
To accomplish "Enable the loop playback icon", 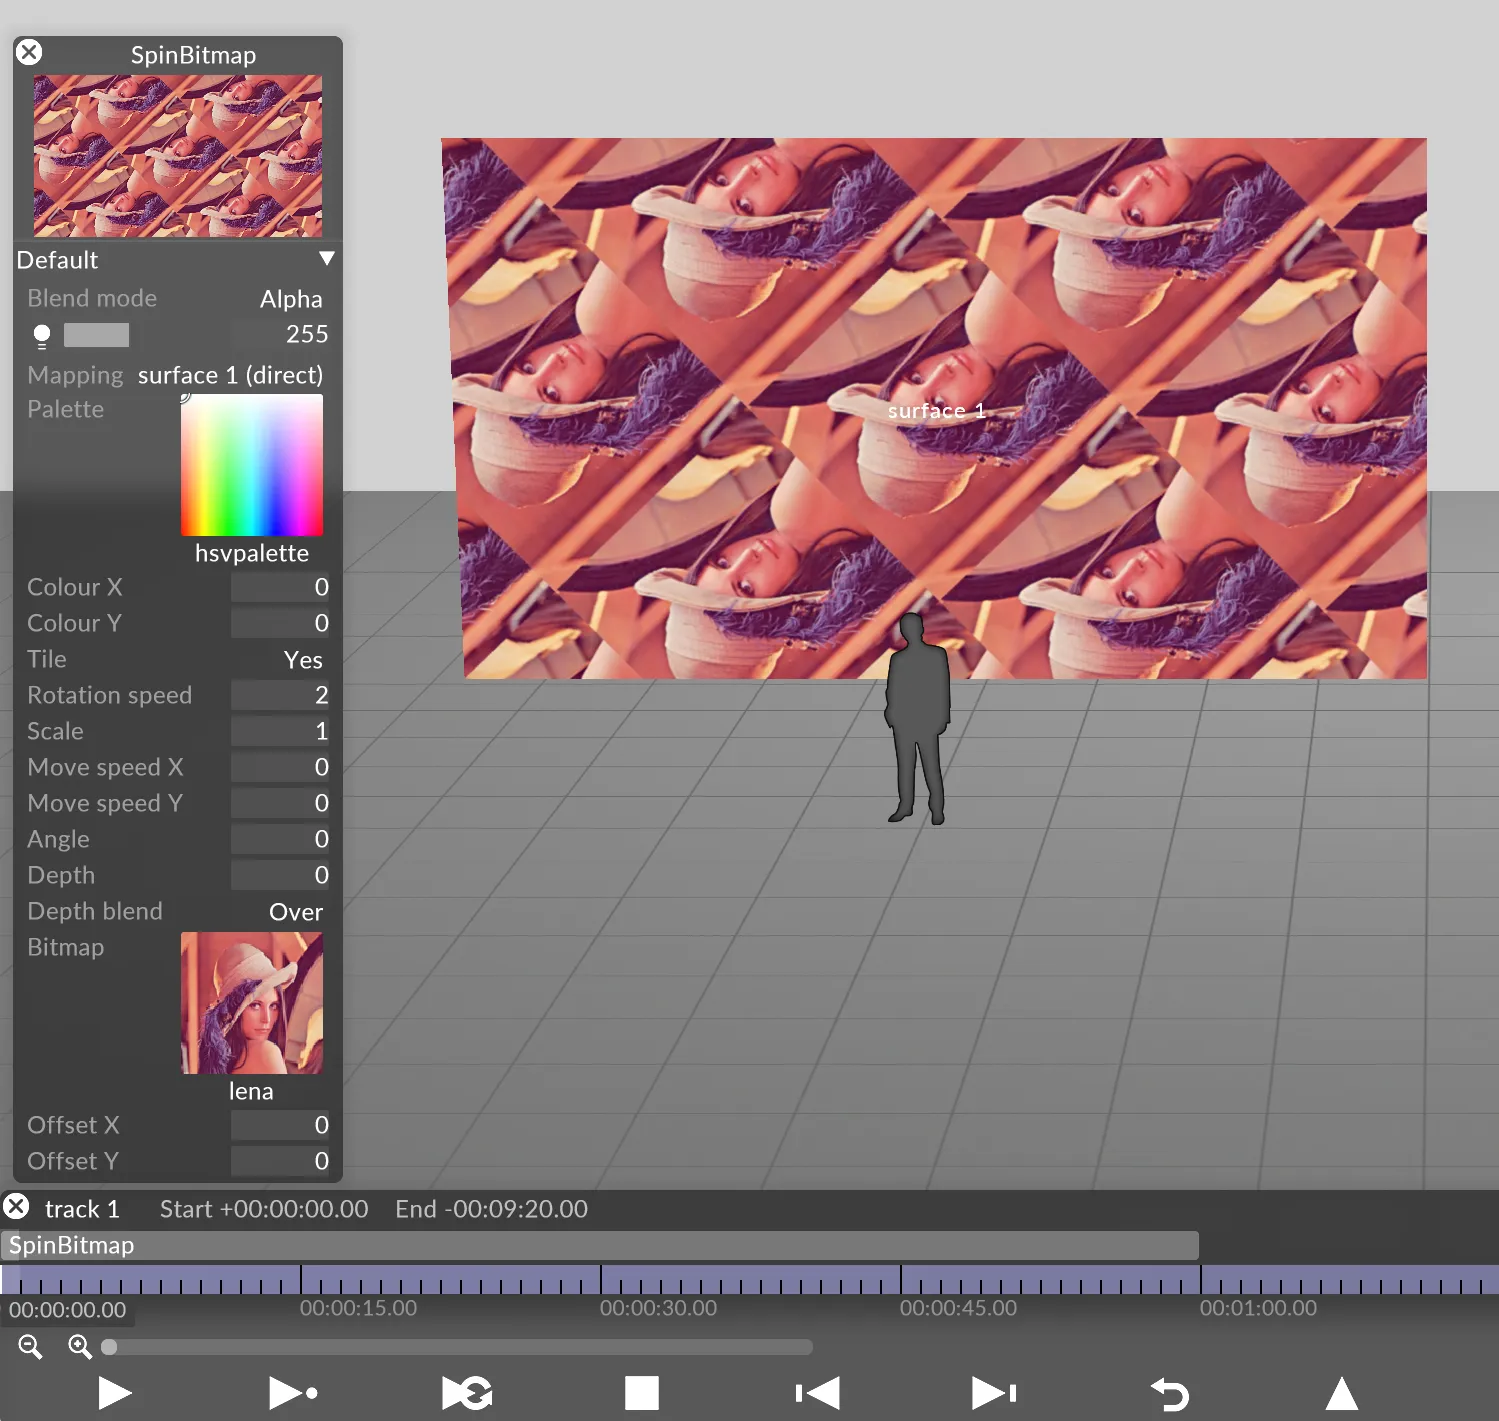I will pos(466,1392).
